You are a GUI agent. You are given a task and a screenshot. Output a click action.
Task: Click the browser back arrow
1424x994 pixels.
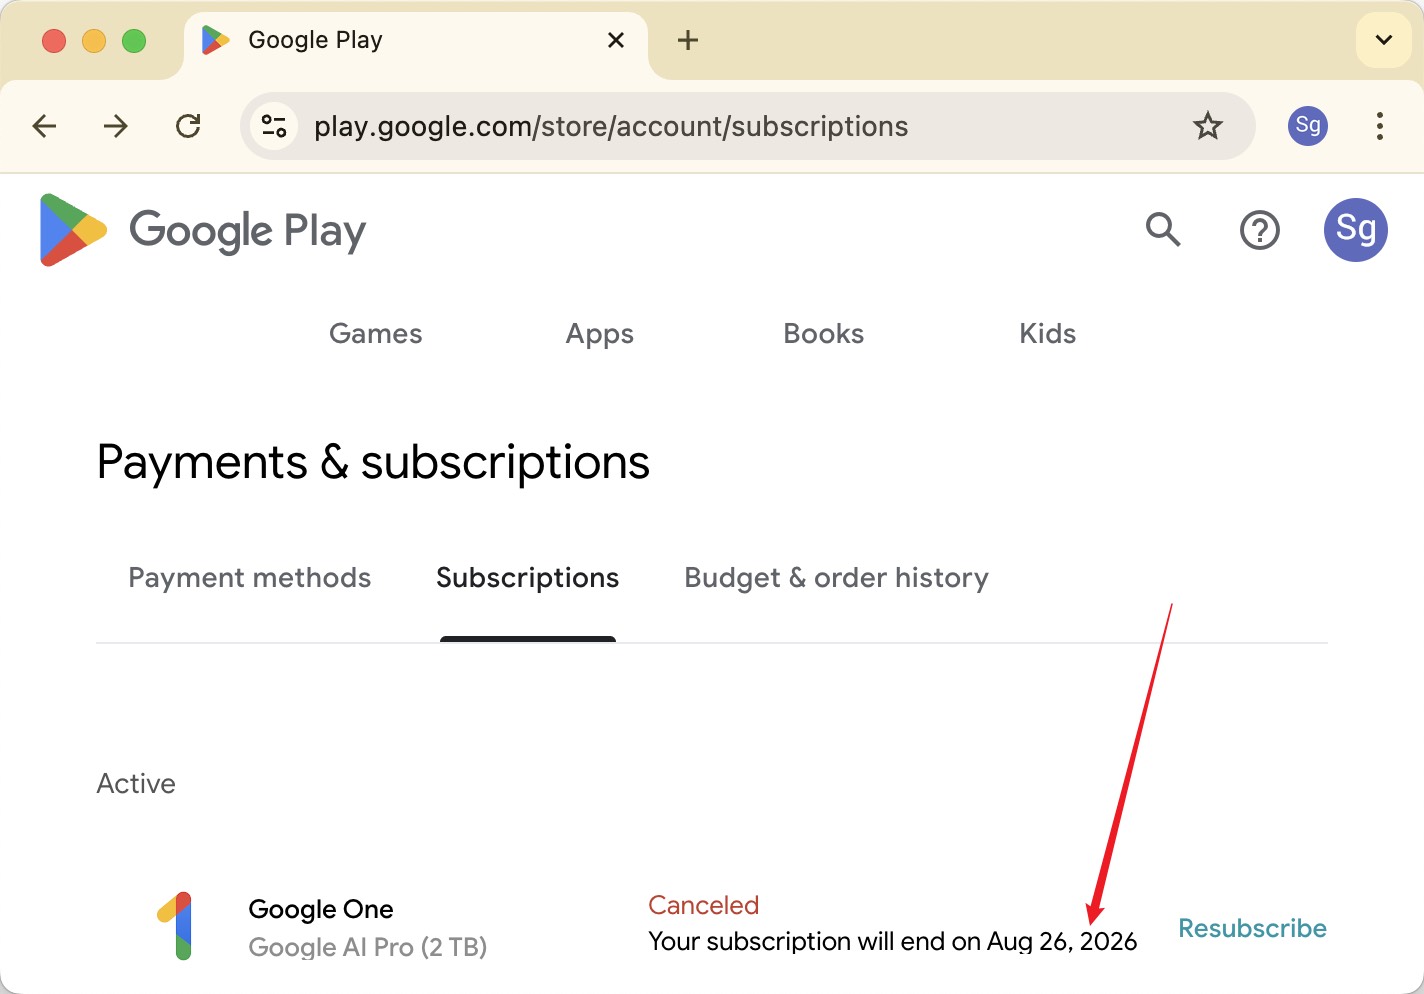point(44,126)
